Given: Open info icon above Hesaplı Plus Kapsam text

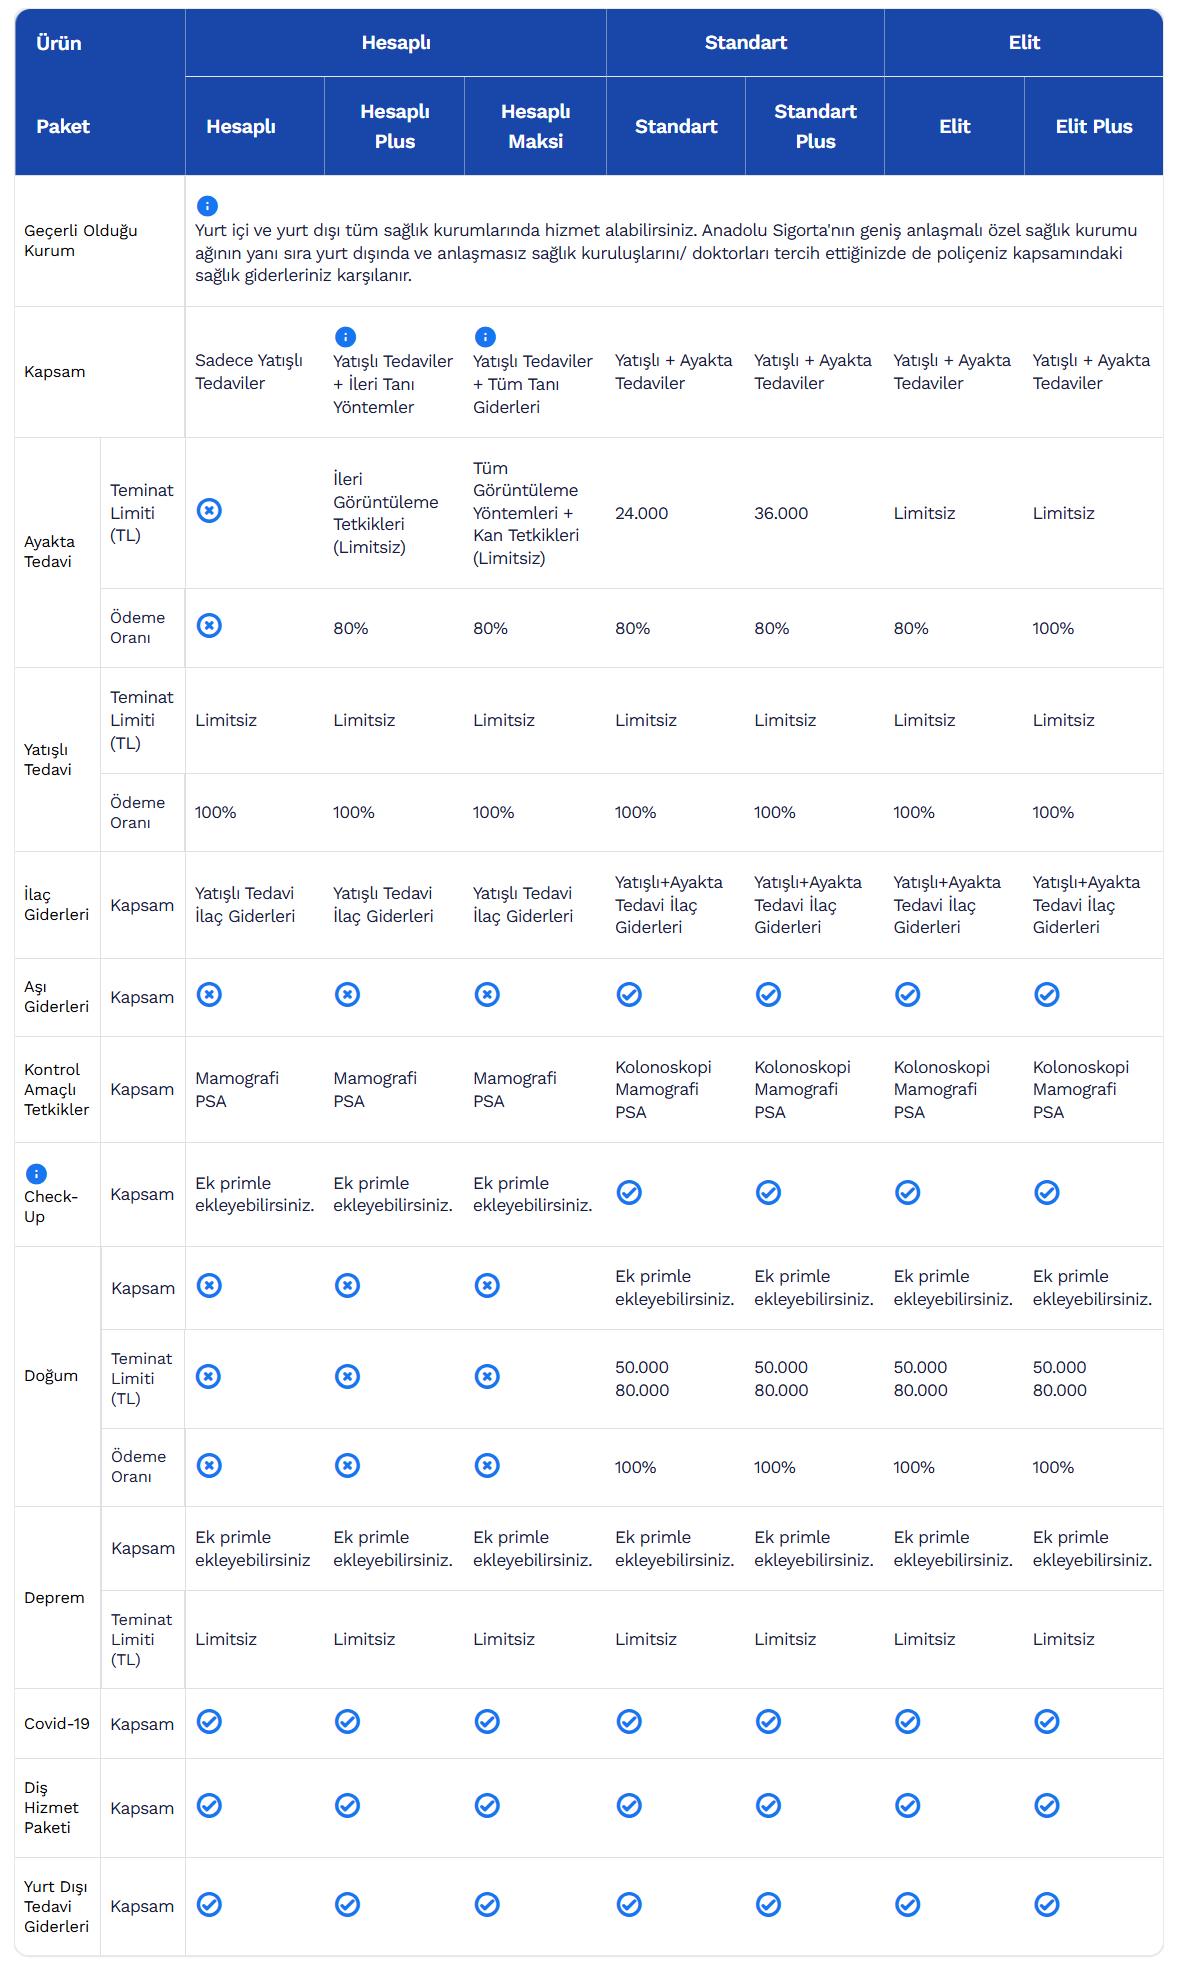Looking at the screenshot, I should click(x=345, y=337).
